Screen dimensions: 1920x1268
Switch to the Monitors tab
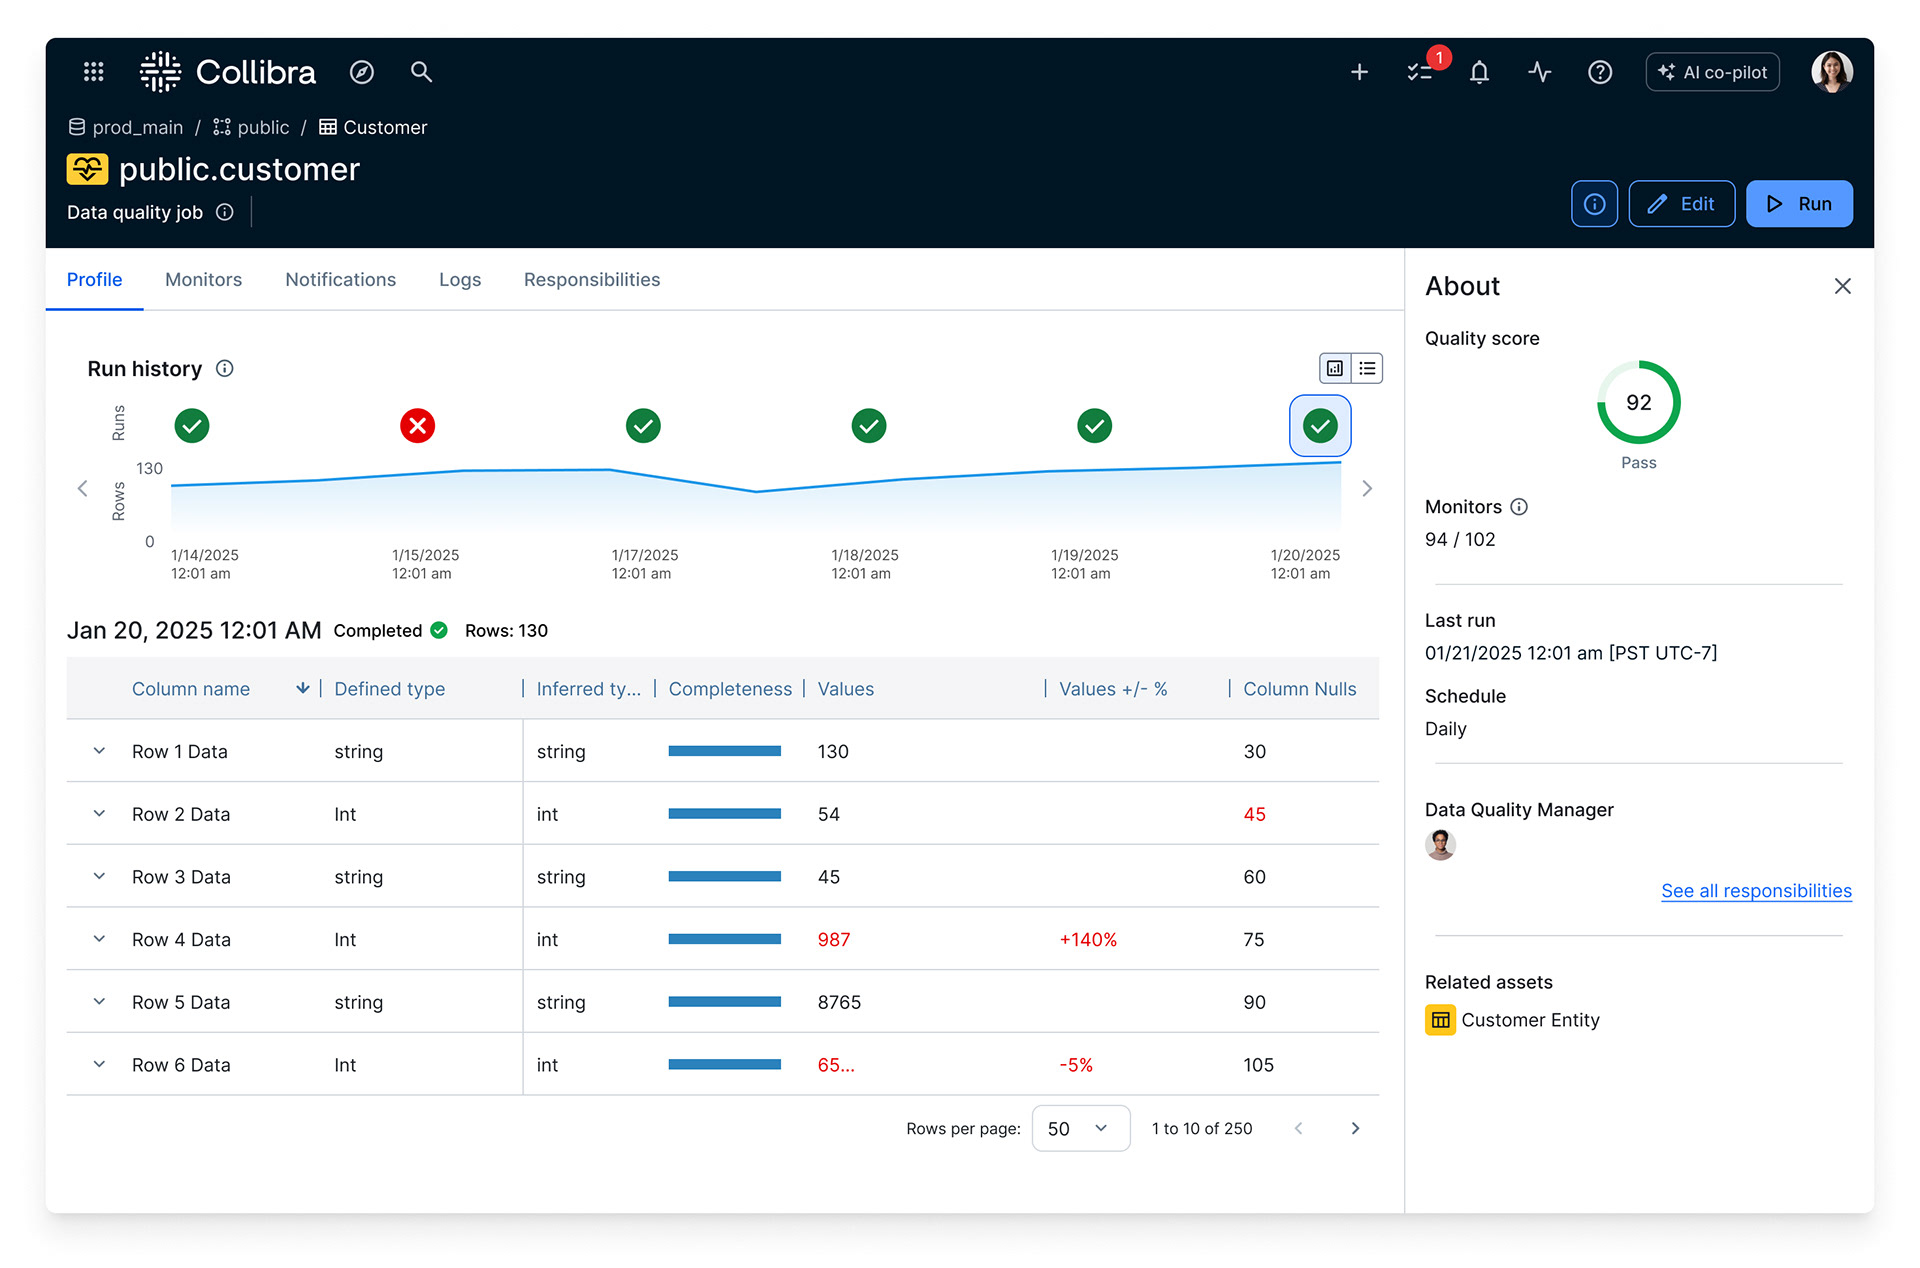click(x=203, y=280)
